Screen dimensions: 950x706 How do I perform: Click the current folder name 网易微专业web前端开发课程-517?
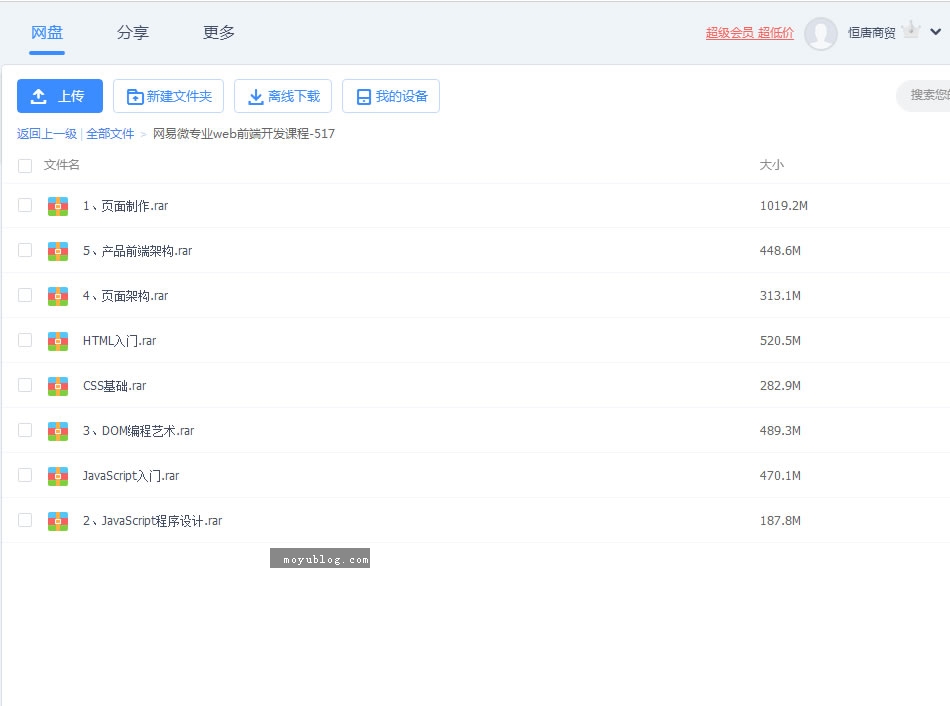coord(244,134)
